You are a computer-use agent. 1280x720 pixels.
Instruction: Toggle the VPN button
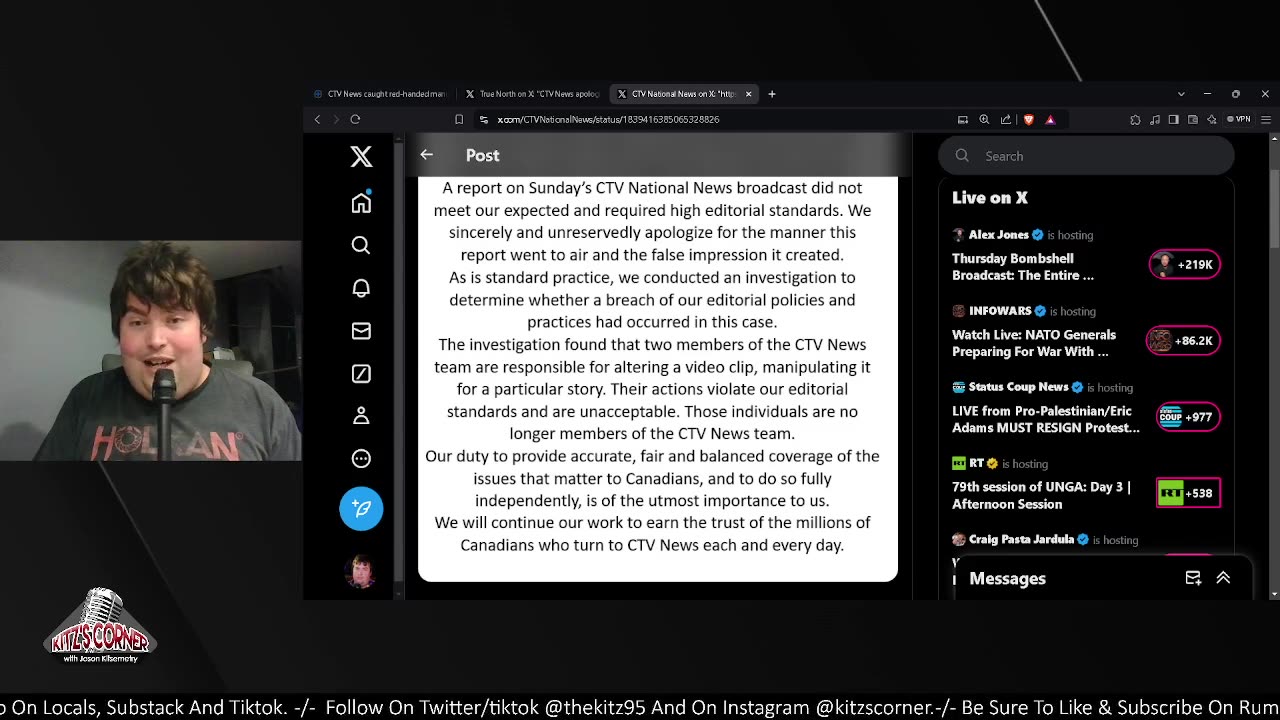[1240, 119]
